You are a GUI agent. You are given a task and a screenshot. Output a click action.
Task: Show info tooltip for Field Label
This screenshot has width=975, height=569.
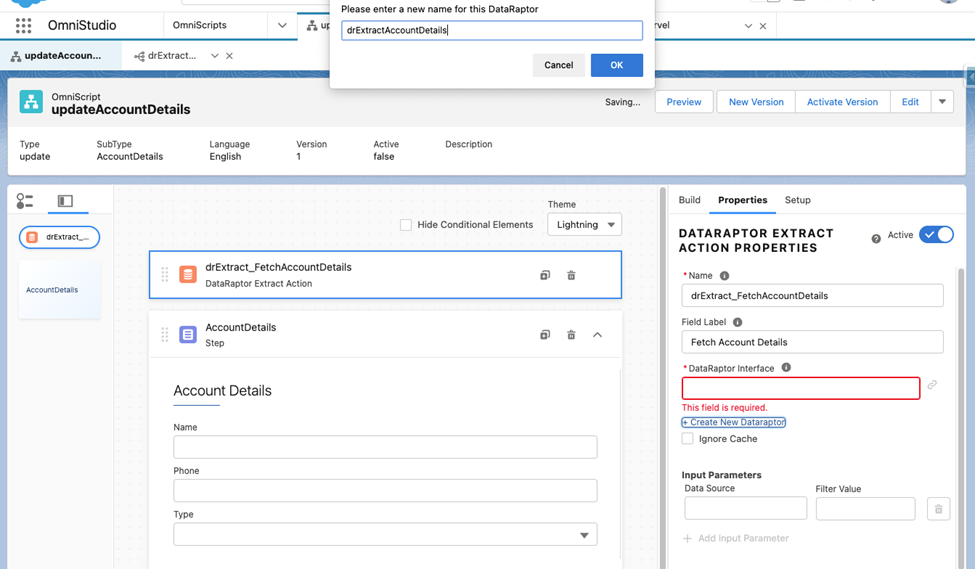pos(737,322)
